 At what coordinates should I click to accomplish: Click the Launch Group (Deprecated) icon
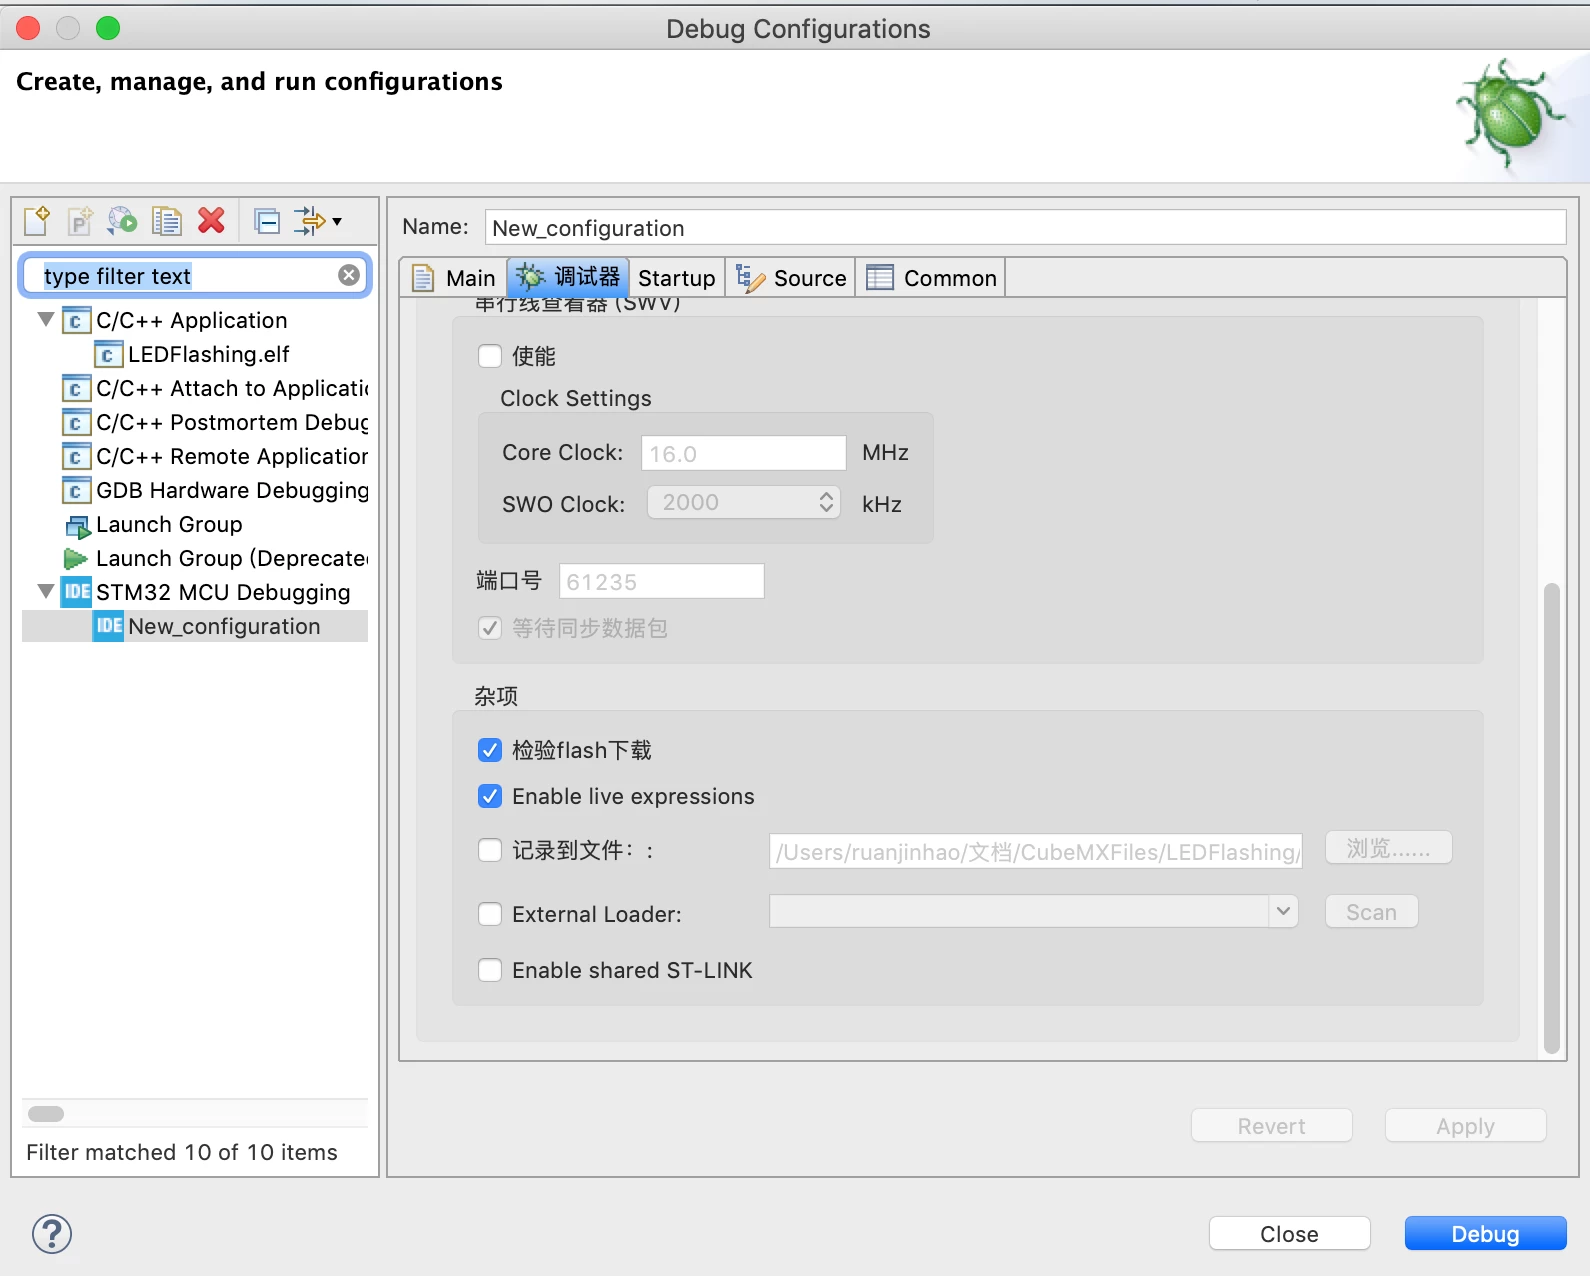pyautogui.click(x=76, y=558)
